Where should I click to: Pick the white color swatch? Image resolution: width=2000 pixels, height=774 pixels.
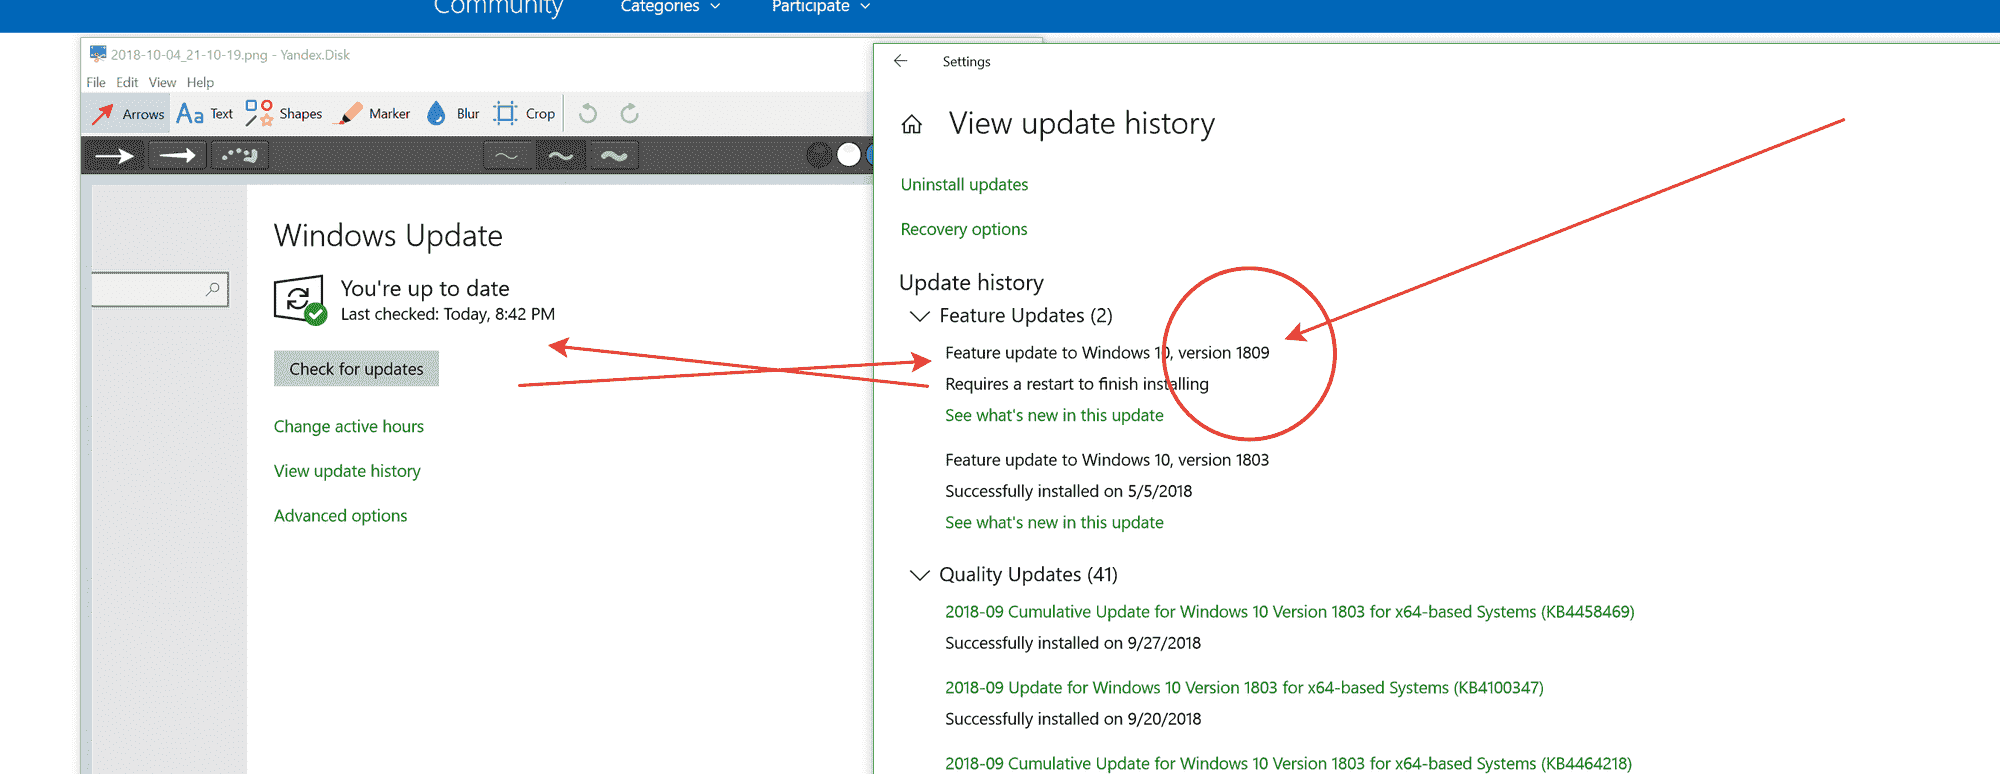tap(848, 155)
